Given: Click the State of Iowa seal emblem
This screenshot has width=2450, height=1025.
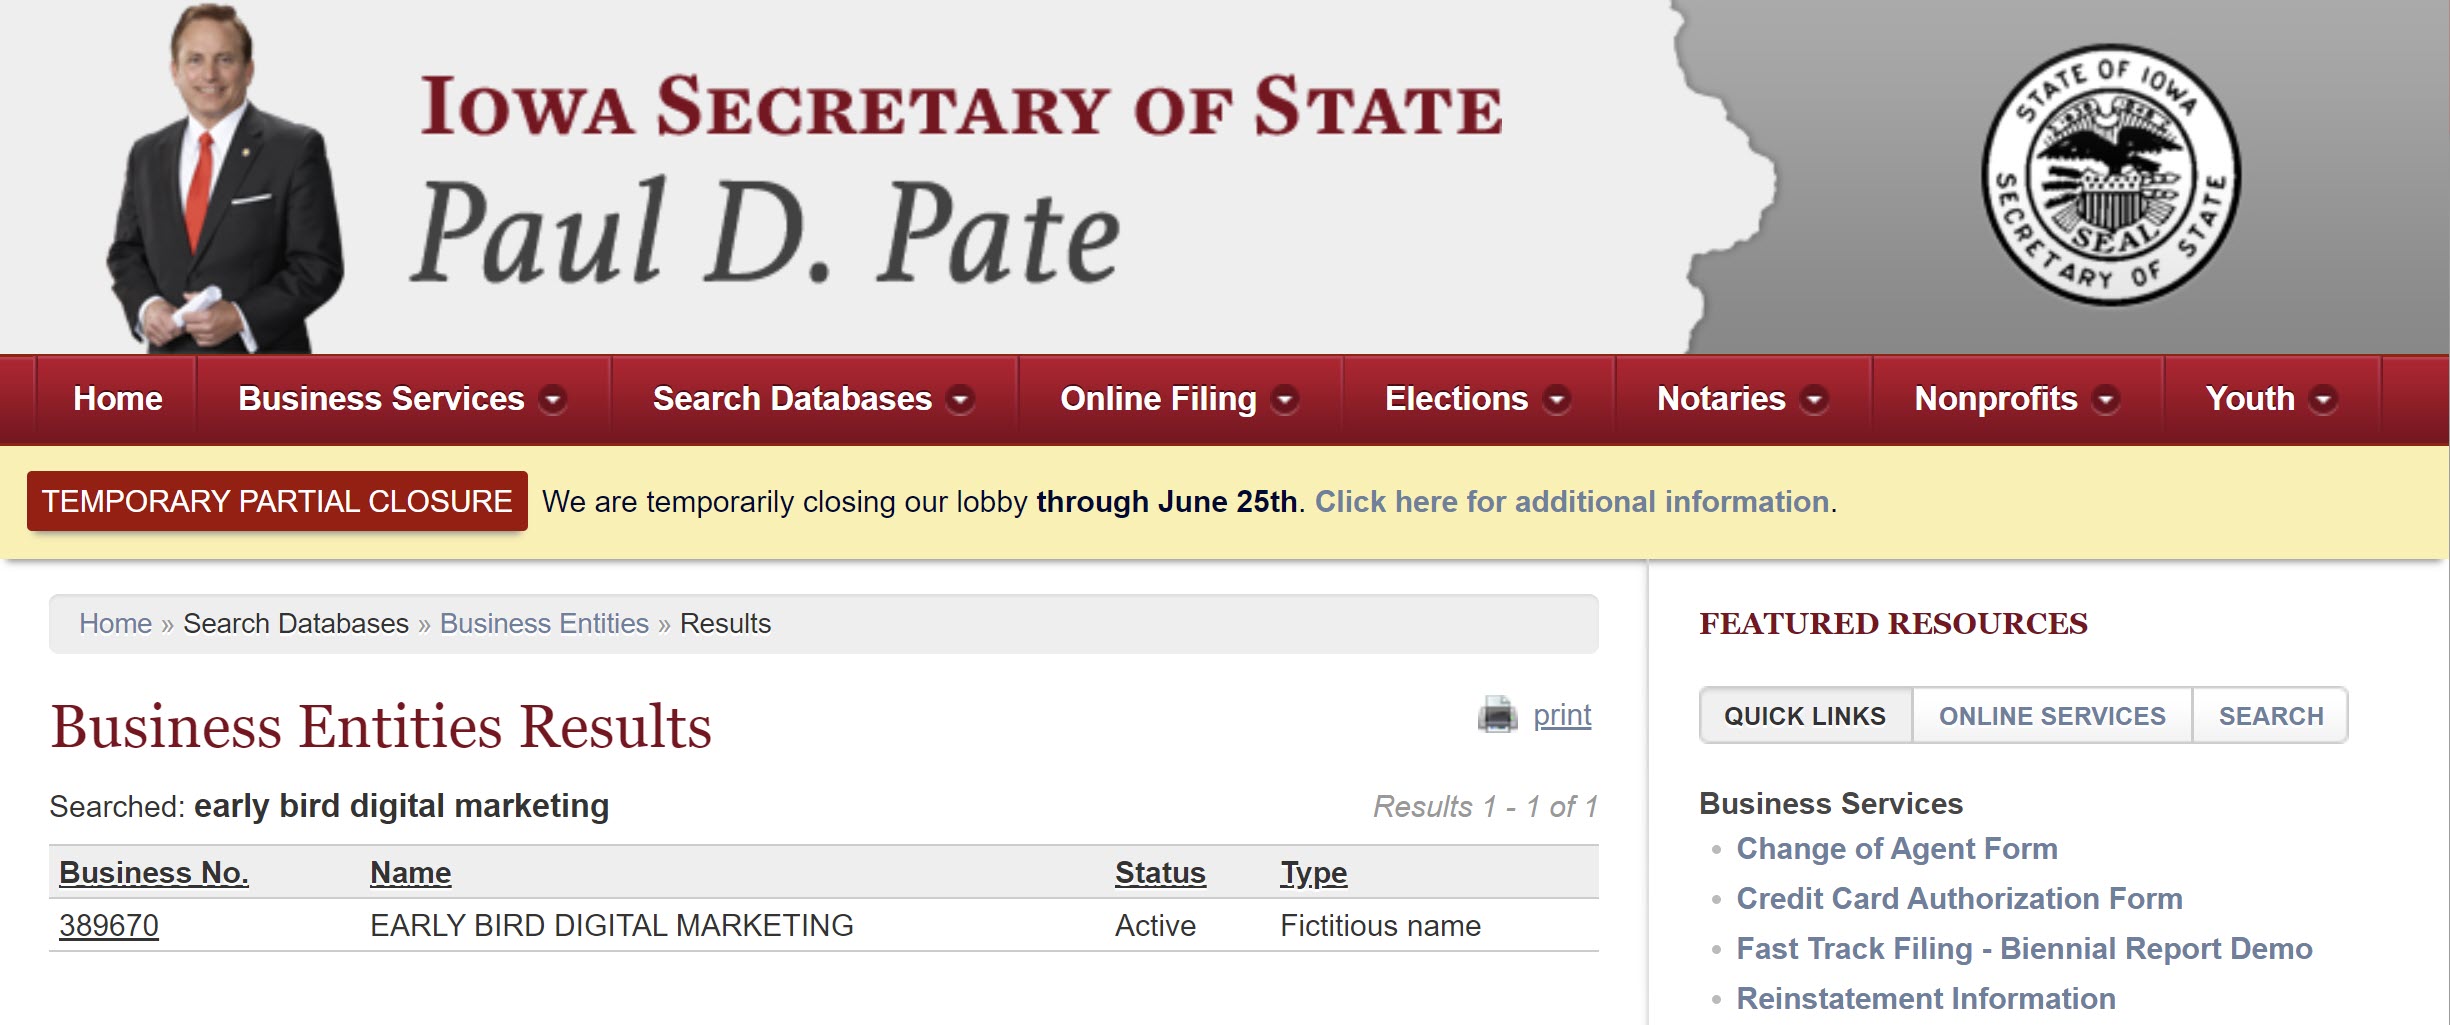Looking at the screenshot, I should pos(2111,174).
